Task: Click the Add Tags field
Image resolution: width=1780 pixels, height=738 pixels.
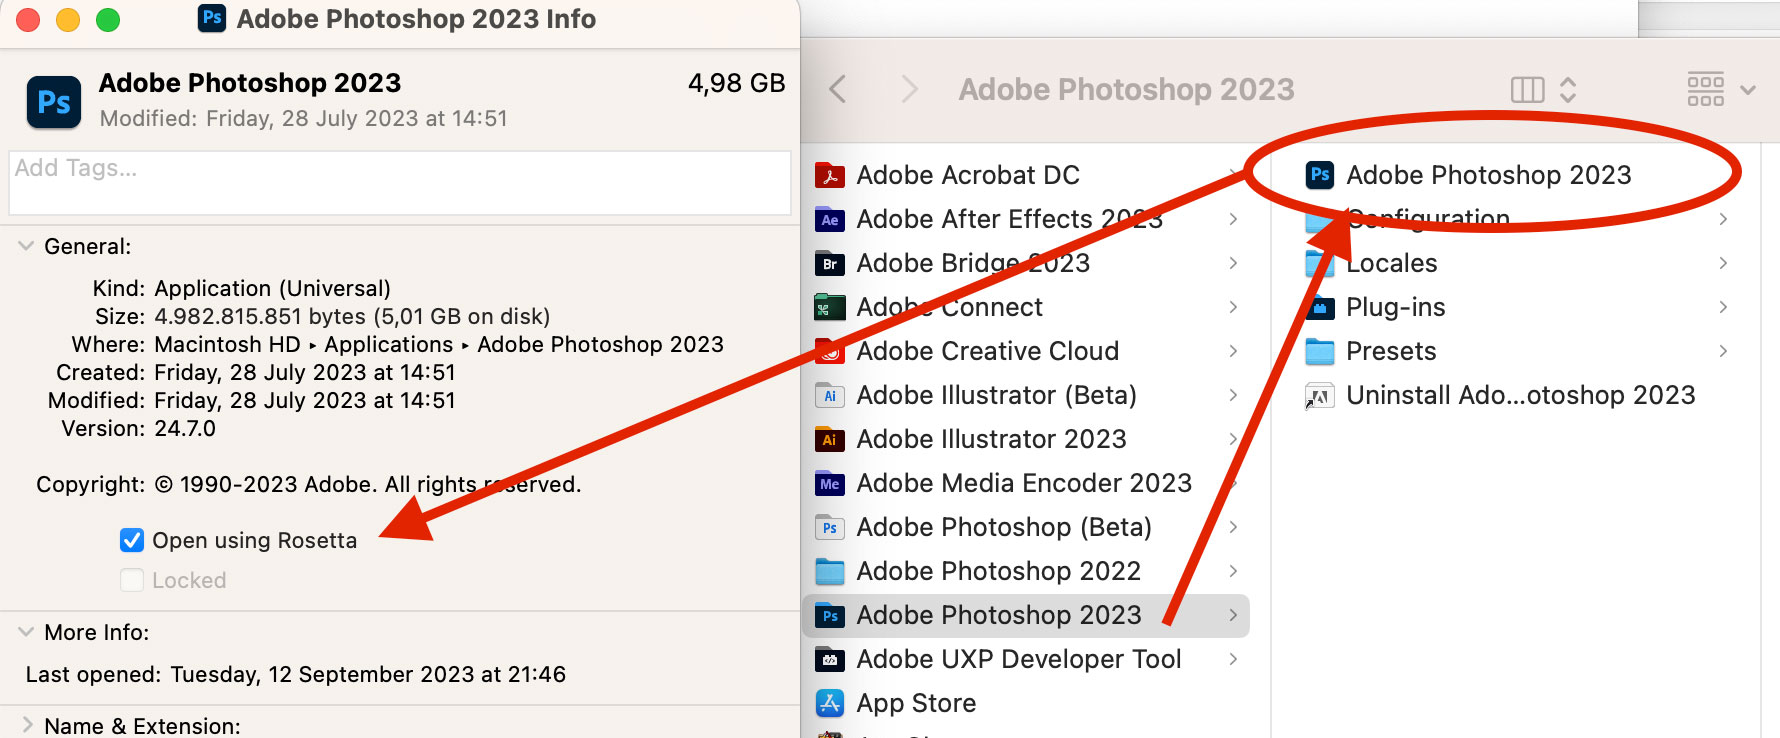Action: (x=400, y=183)
